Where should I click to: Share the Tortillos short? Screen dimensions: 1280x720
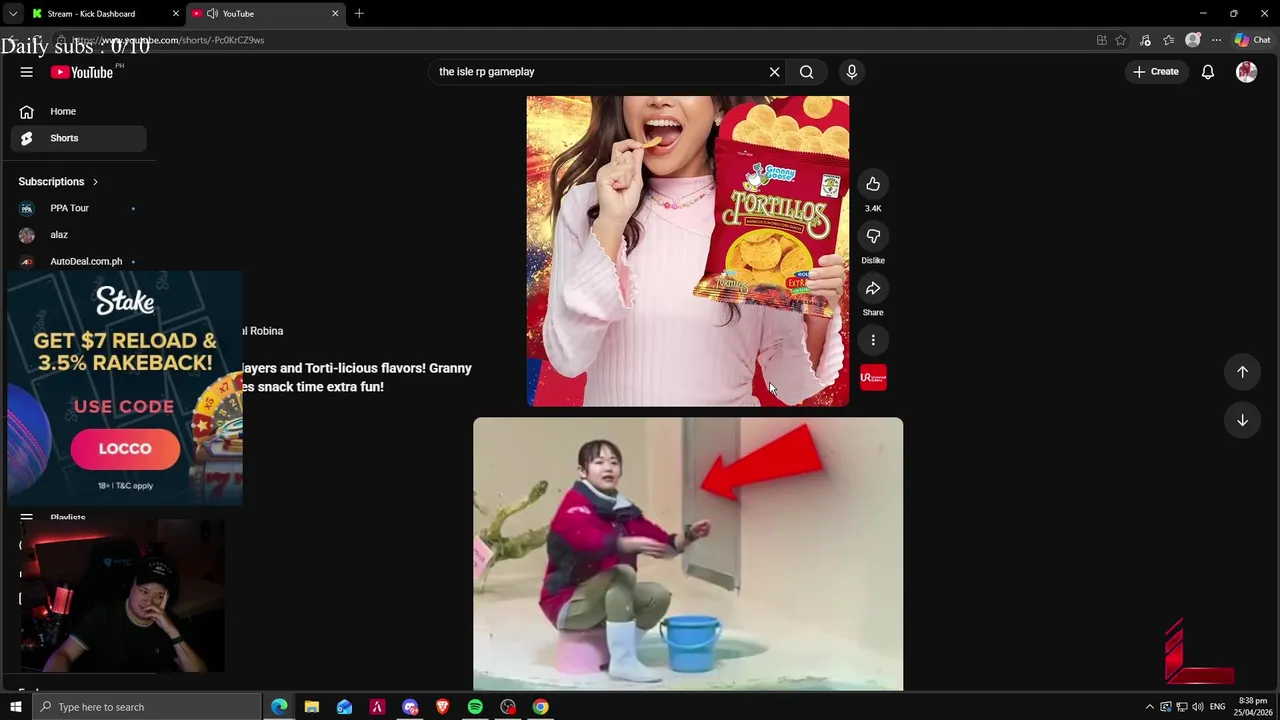[873, 288]
